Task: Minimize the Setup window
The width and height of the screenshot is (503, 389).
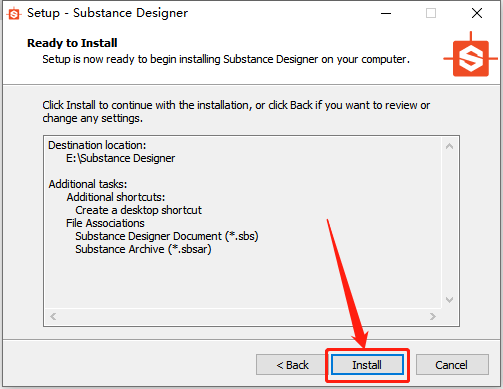Action: (386, 13)
